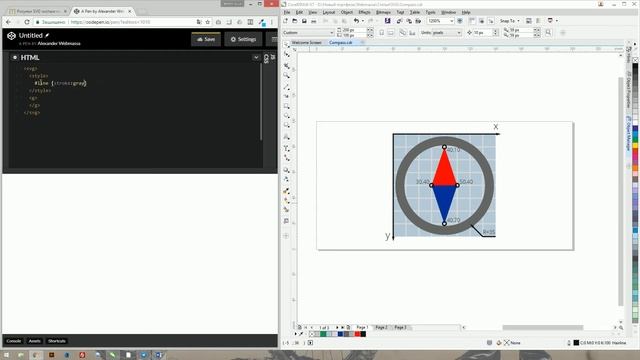Click the Save button in CodePen

pos(206,39)
